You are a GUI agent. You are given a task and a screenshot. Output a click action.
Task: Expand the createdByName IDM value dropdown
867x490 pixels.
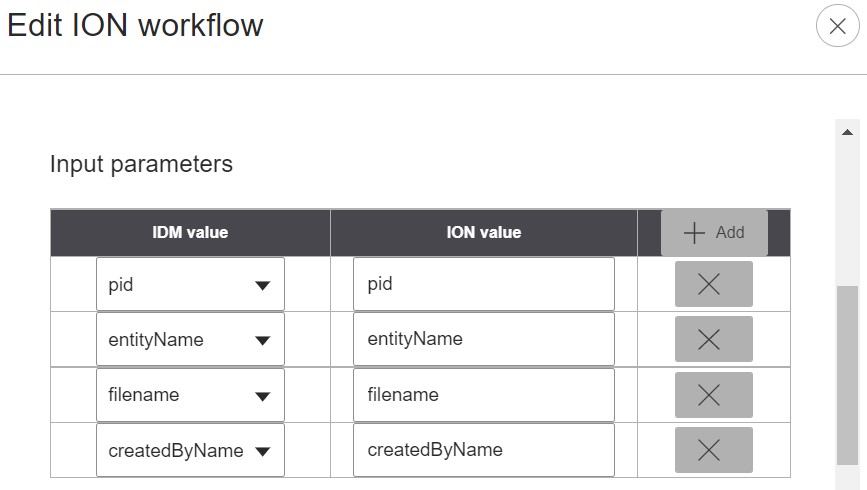coord(190,451)
